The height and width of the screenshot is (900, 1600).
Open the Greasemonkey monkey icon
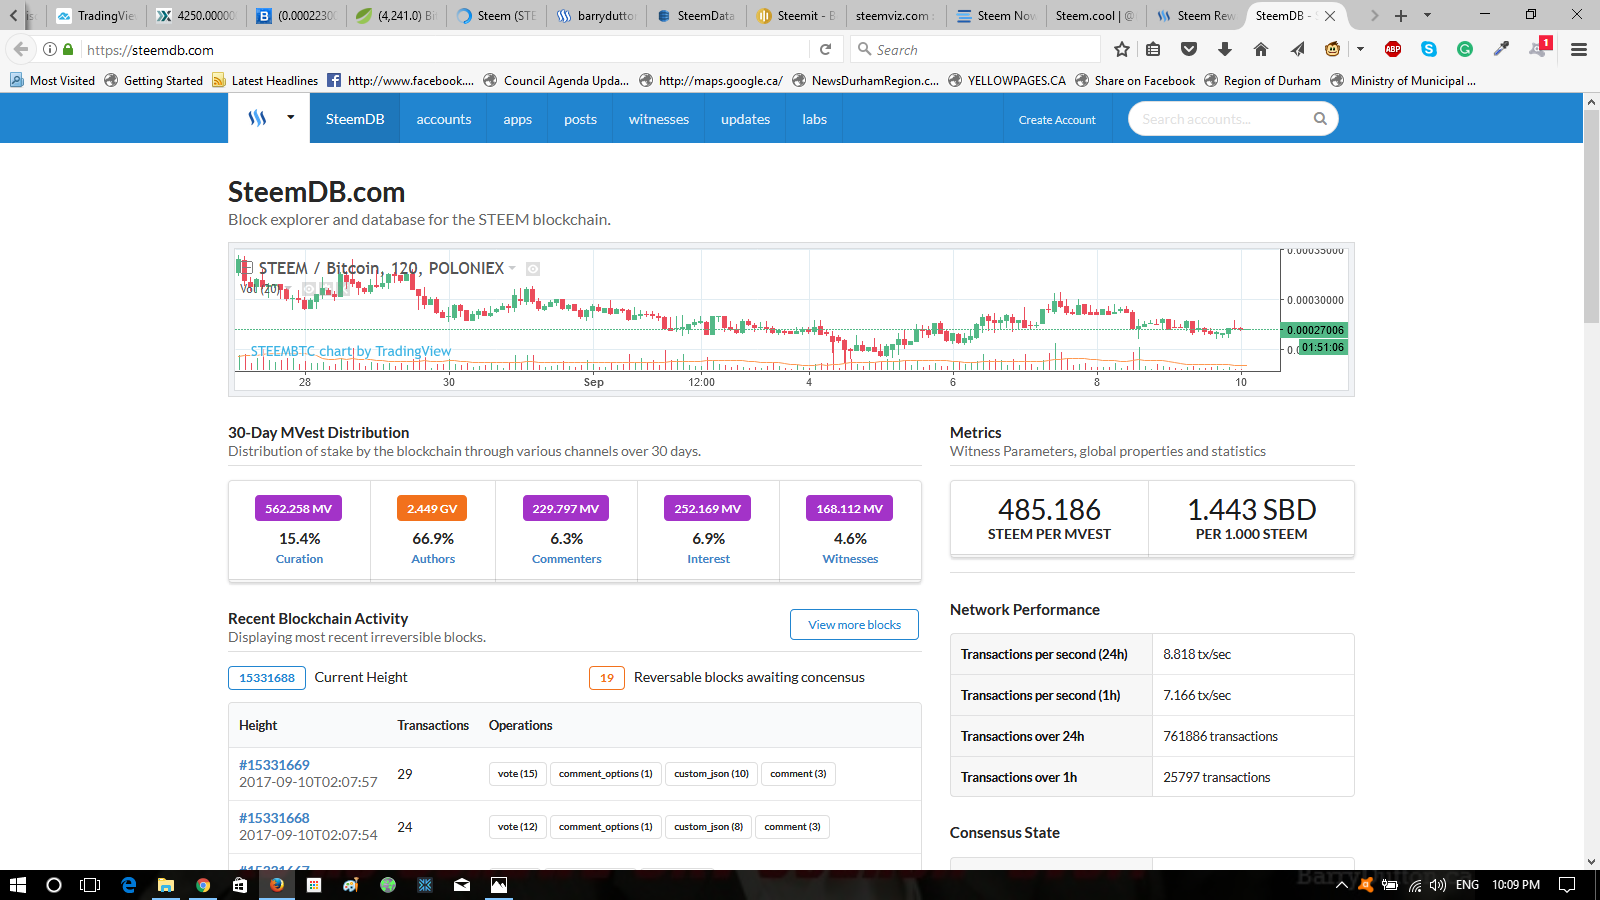pos(1333,49)
